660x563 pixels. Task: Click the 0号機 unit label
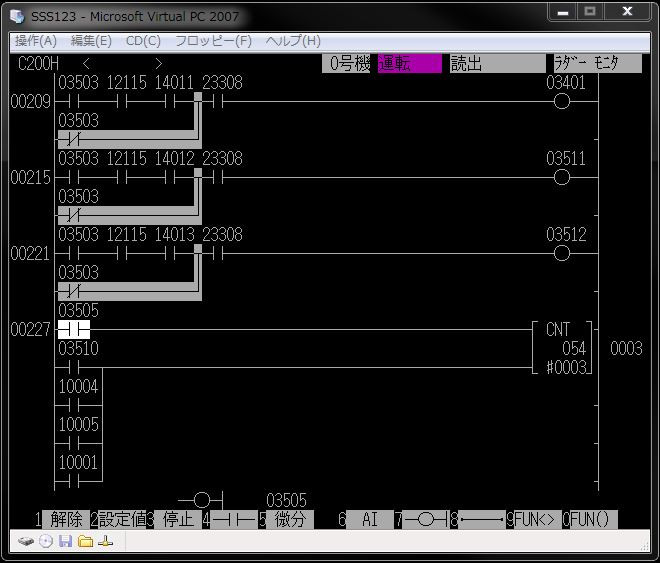pyautogui.click(x=346, y=64)
